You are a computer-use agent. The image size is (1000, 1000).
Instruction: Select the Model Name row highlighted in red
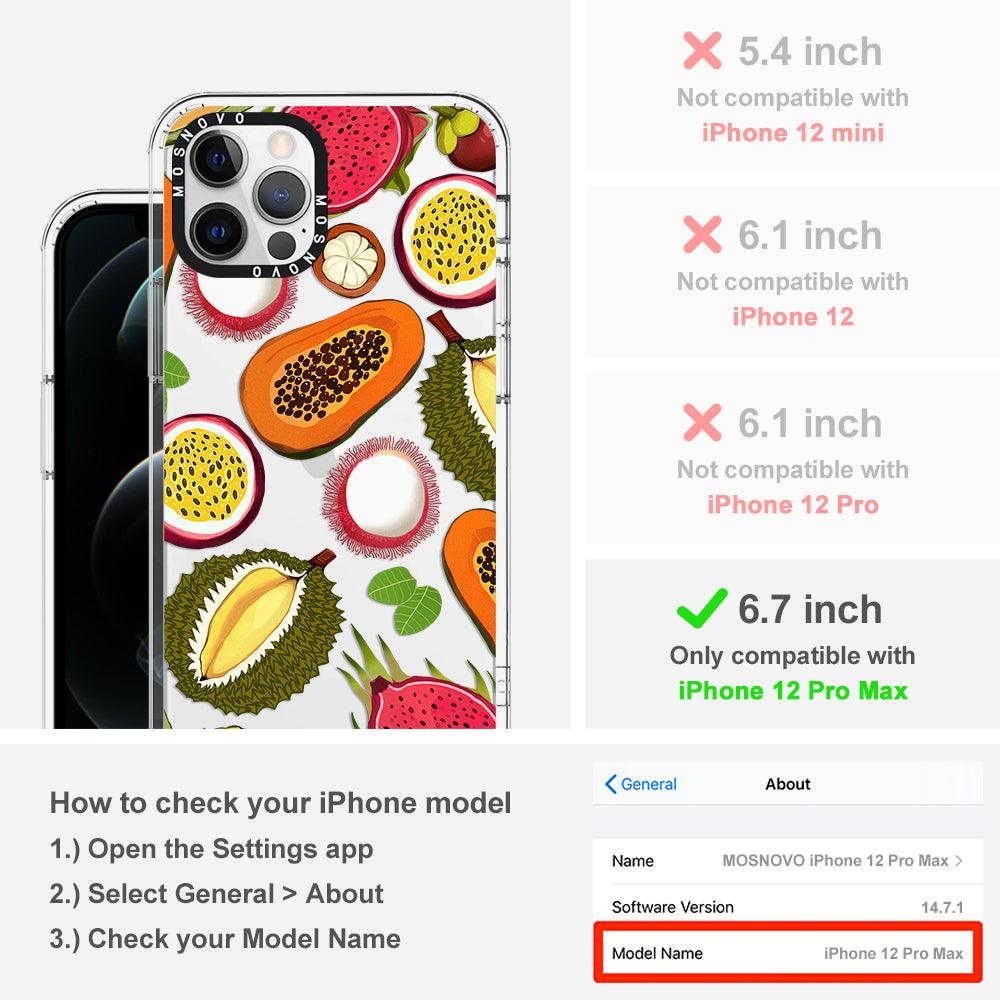pos(788,953)
